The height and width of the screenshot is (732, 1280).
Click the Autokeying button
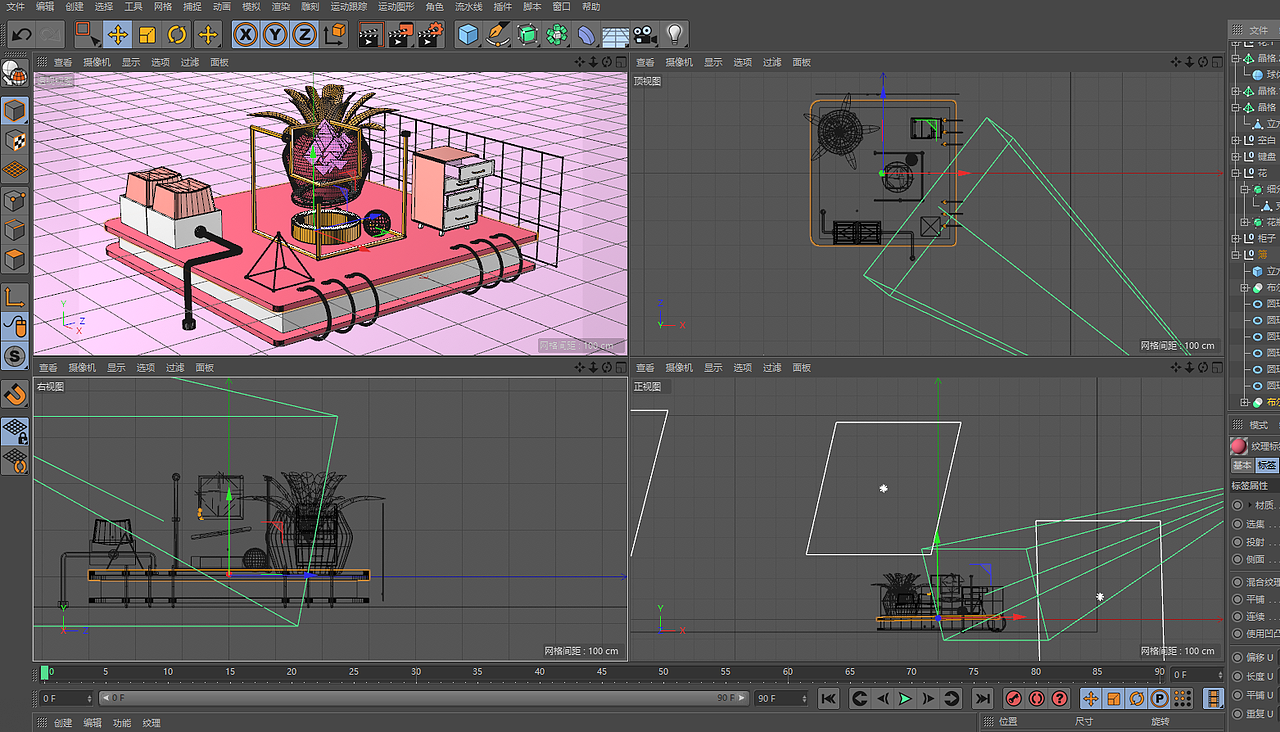click(1036, 699)
